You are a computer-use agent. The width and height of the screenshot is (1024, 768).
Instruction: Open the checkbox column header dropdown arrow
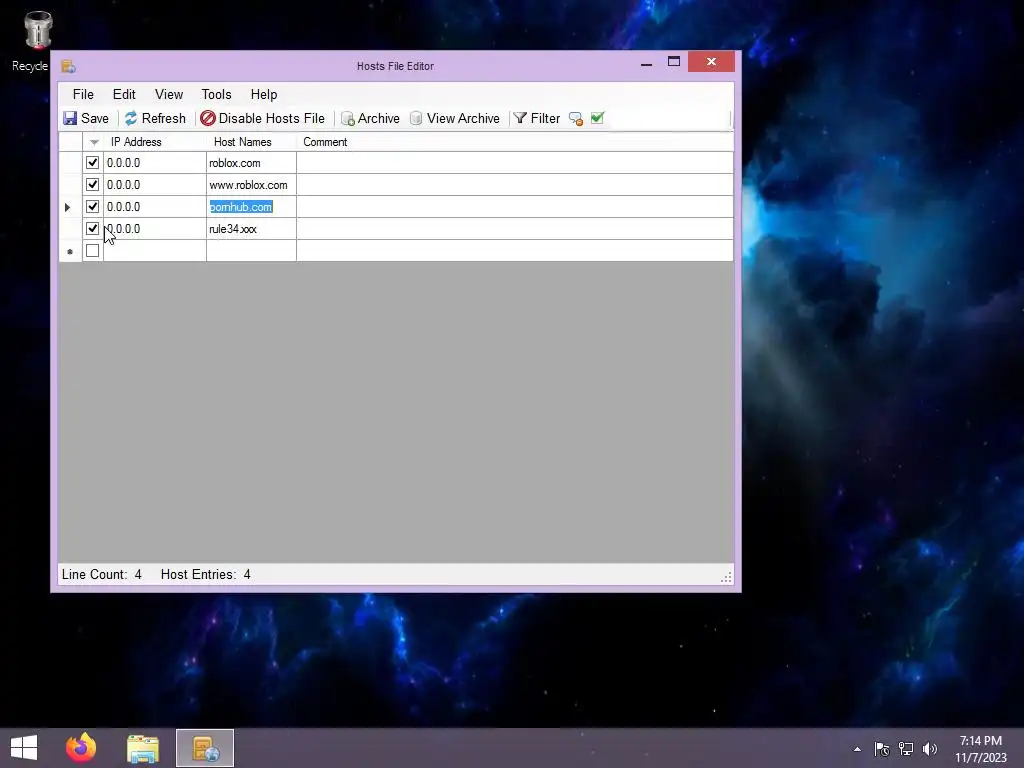coord(93,142)
